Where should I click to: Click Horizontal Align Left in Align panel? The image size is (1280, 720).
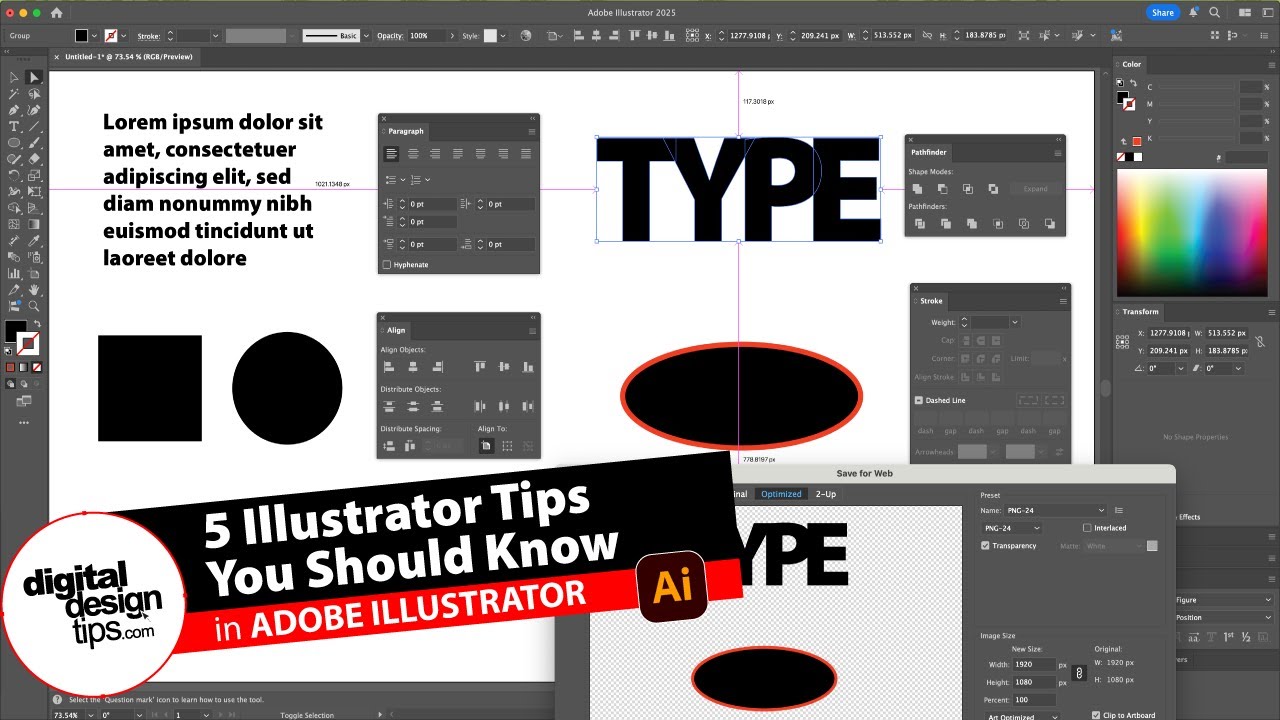tap(389, 368)
